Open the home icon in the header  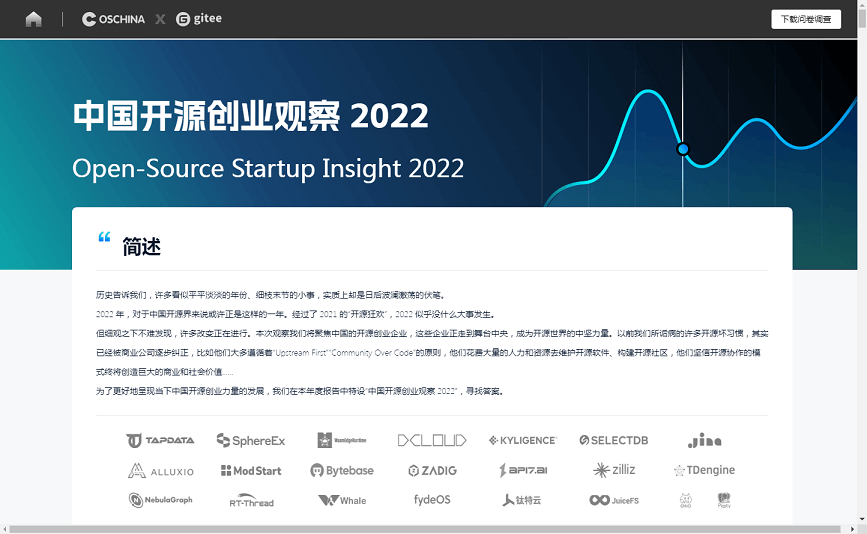pyautogui.click(x=34, y=19)
